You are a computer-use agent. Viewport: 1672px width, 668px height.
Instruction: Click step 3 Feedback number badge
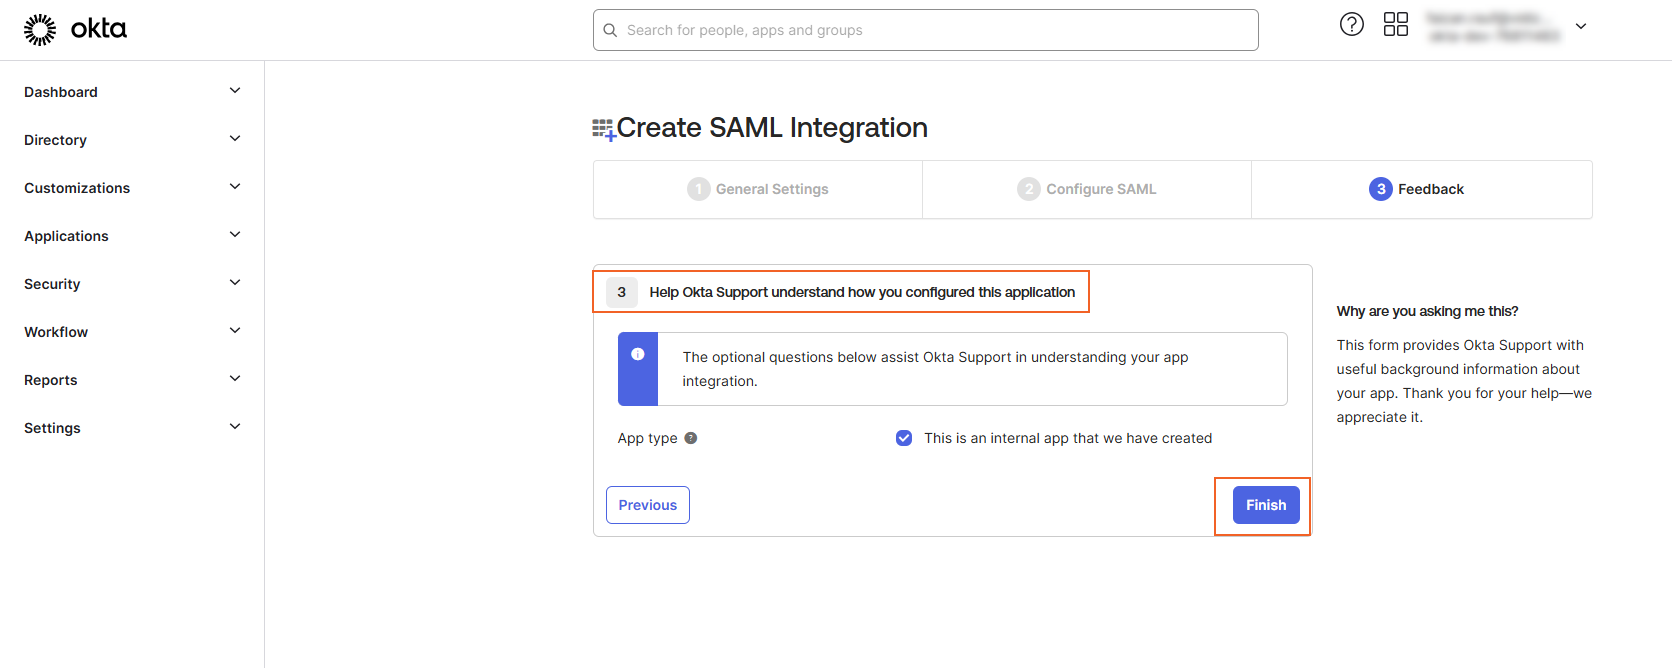(x=1380, y=189)
